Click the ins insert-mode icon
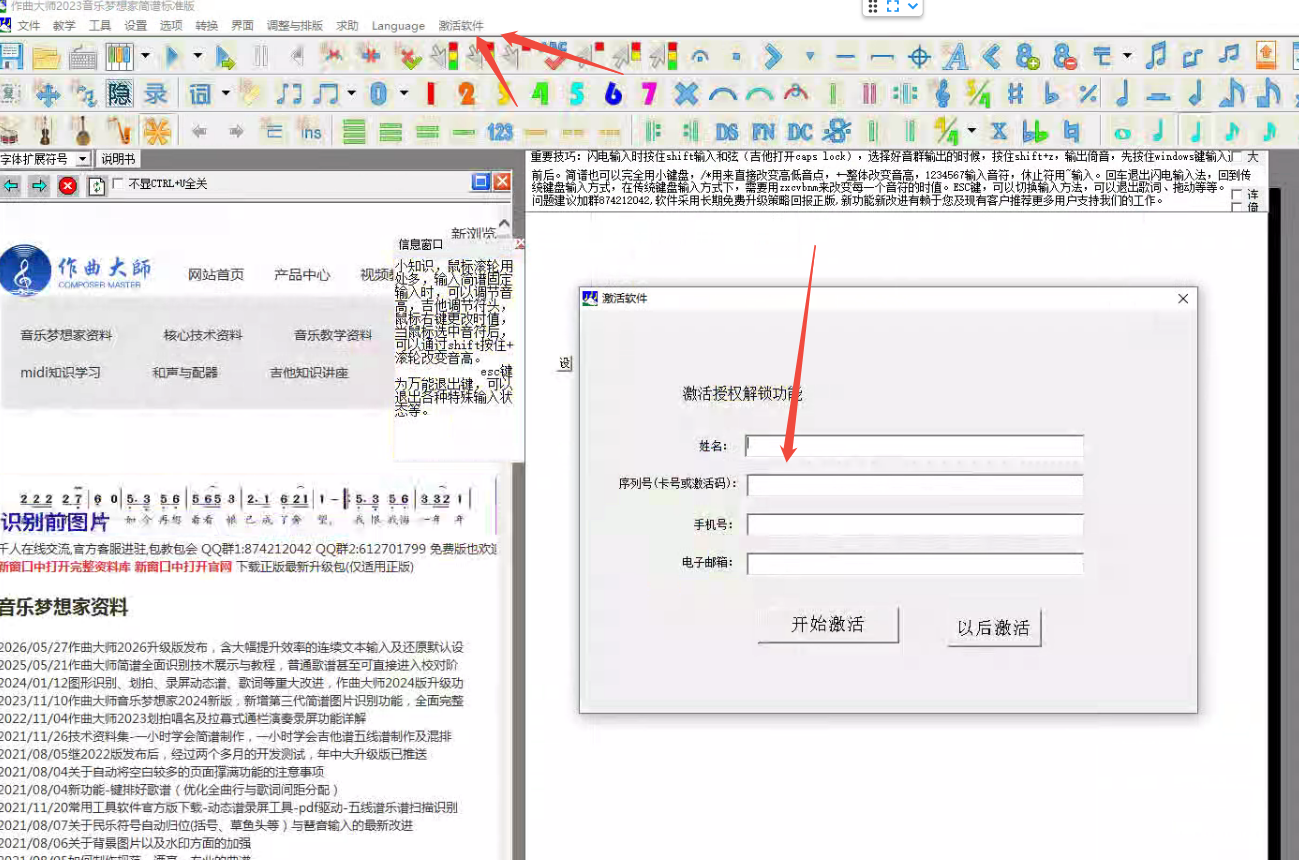Image resolution: width=1299 pixels, height=860 pixels. click(x=313, y=131)
